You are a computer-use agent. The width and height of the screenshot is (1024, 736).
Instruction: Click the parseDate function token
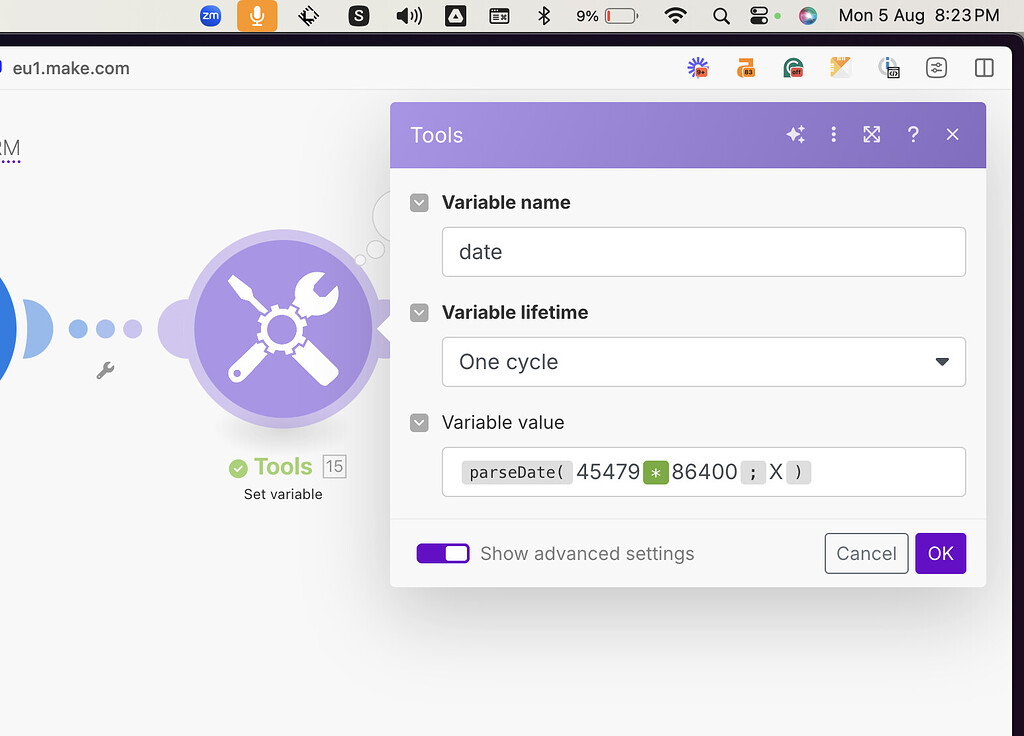[516, 472]
